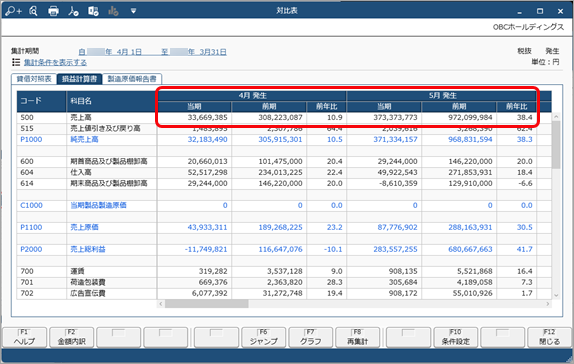Click the 科目名 column header
The image size is (574, 364).
click(111, 101)
